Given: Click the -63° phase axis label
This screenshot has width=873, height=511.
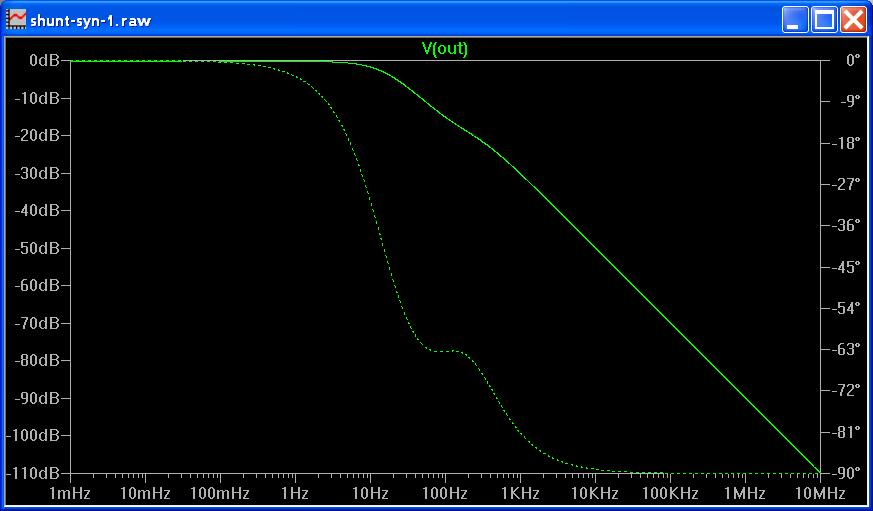Looking at the screenshot, I should (x=845, y=349).
